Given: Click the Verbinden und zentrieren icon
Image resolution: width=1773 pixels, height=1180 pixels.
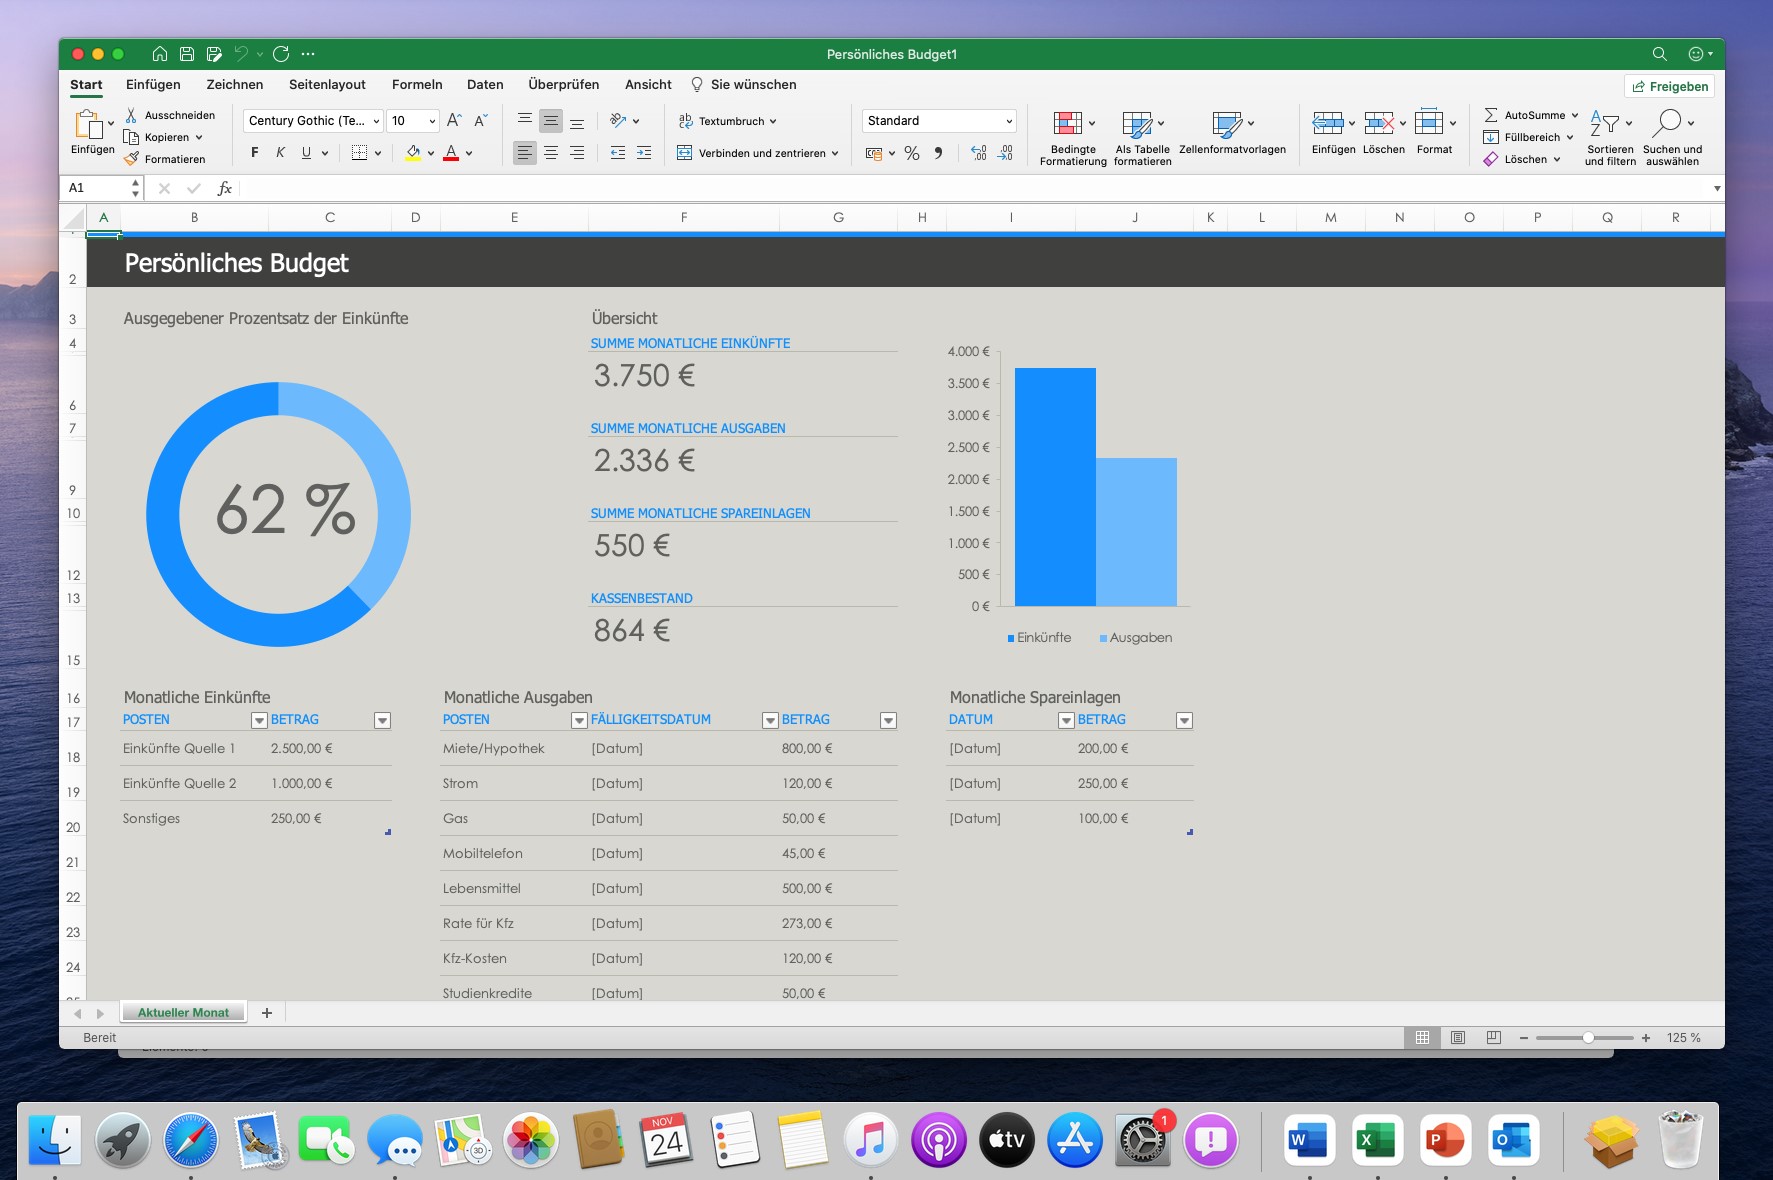Looking at the screenshot, I should pos(685,153).
